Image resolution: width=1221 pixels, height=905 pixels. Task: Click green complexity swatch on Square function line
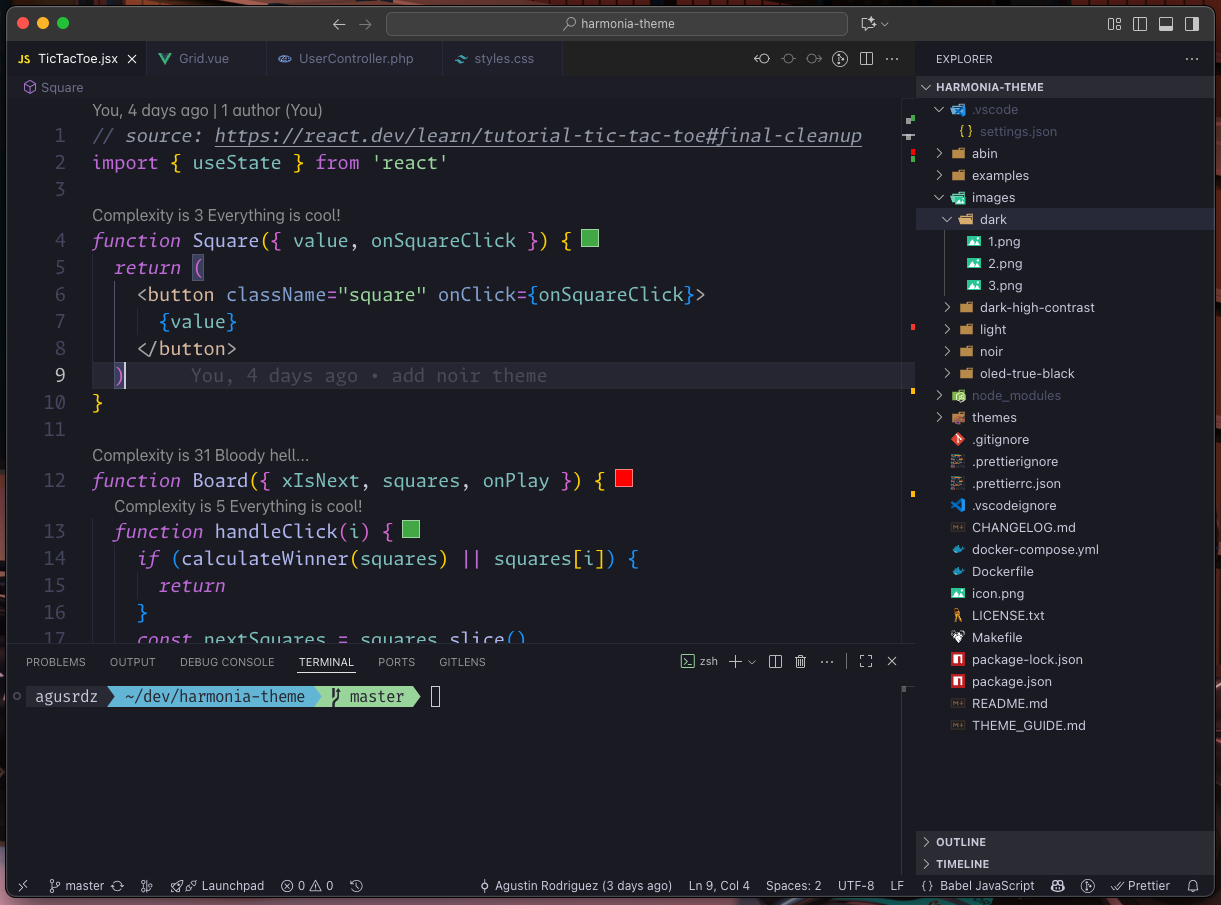pos(590,238)
